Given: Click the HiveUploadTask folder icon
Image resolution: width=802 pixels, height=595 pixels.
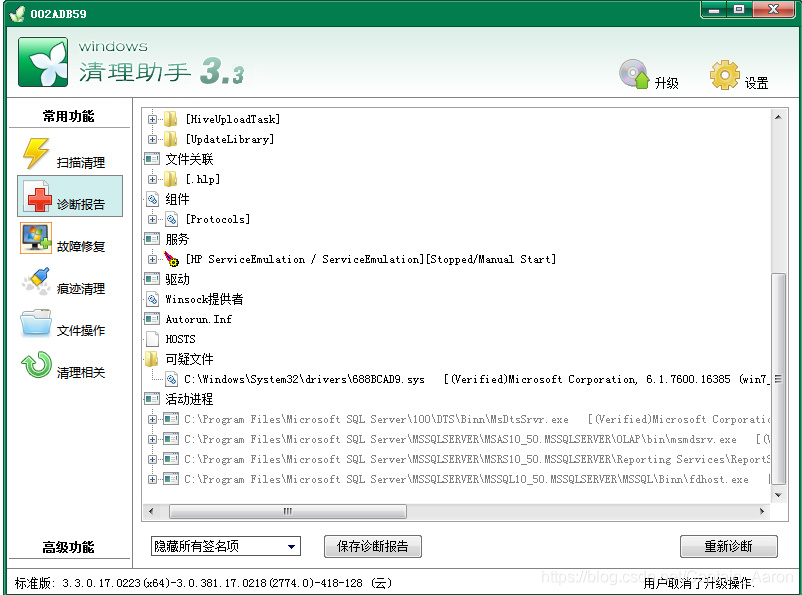Looking at the screenshot, I should click(170, 119).
